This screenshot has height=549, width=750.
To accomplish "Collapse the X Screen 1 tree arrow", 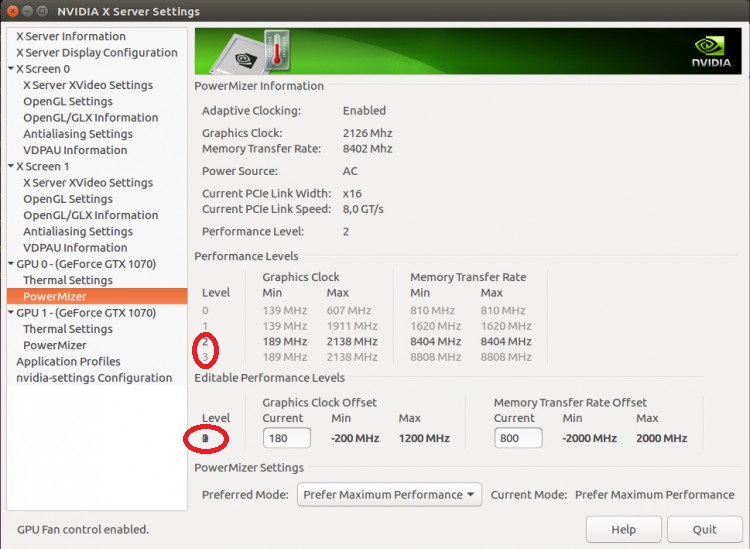I will tap(11, 166).
